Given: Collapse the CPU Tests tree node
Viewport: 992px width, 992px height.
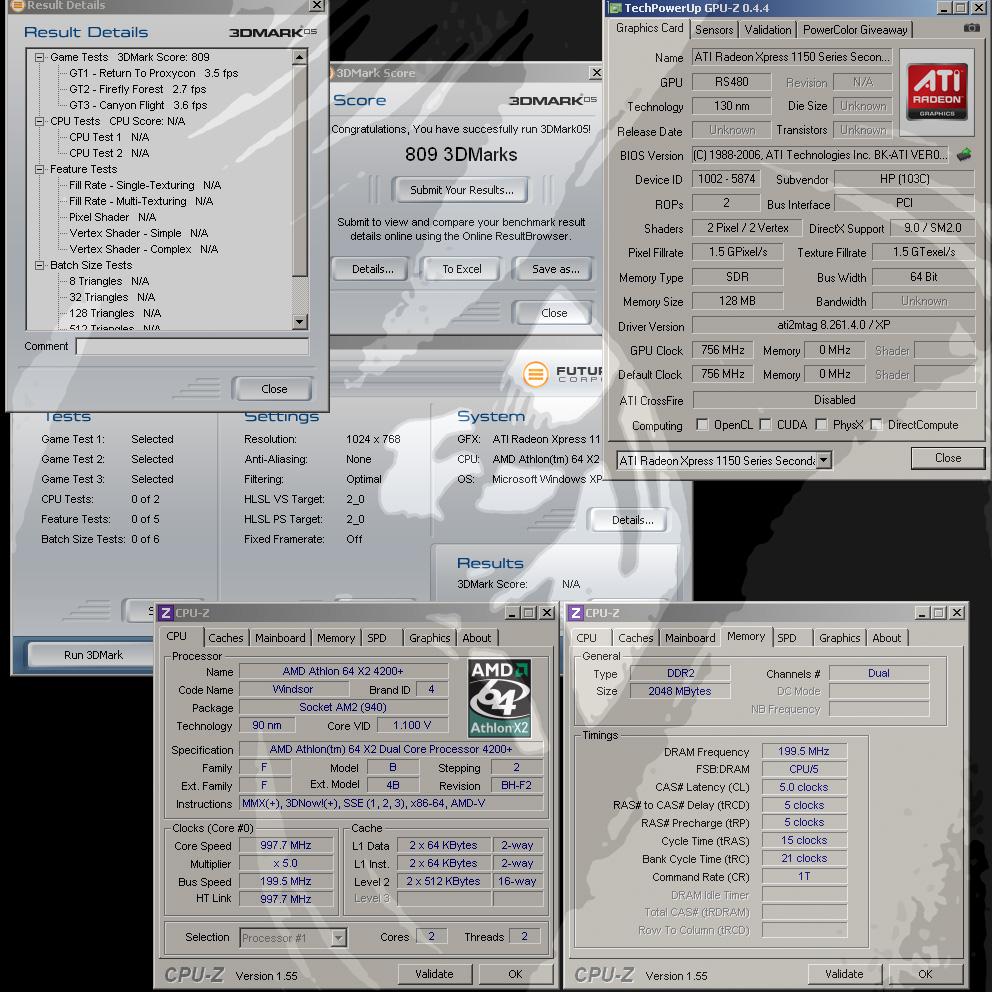Looking at the screenshot, I should [x=39, y=121].
